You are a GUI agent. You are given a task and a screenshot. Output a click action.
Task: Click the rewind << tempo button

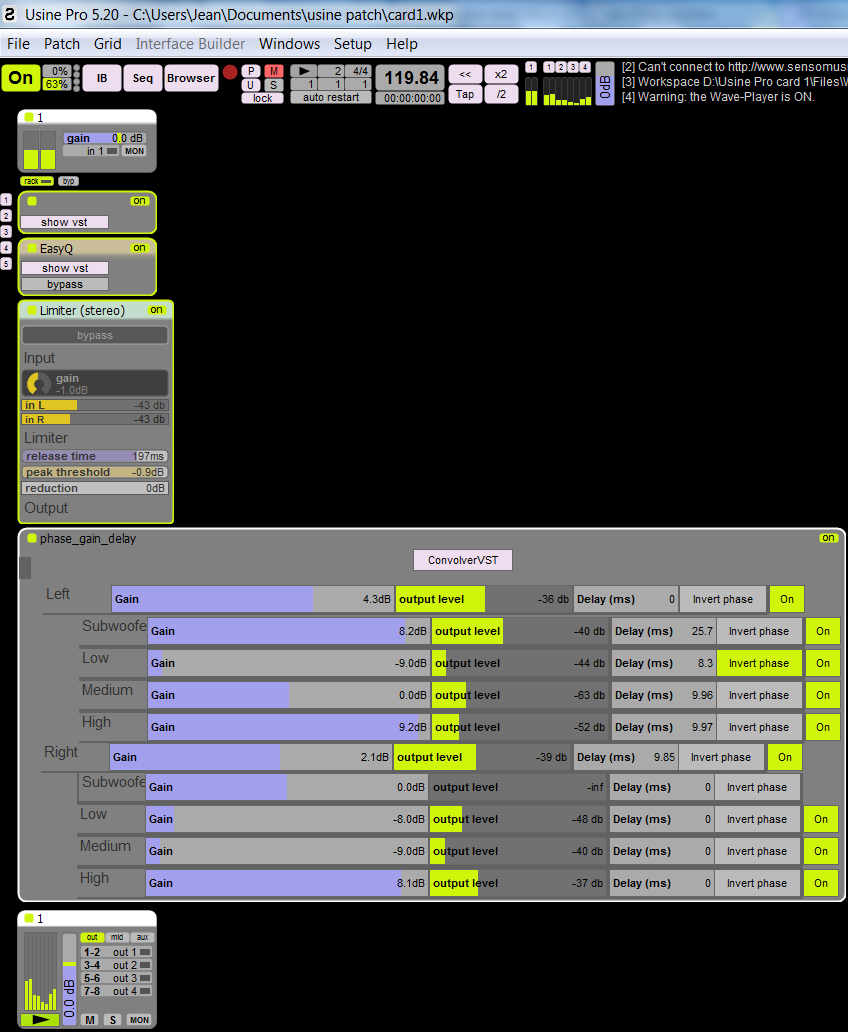(465, 74)
